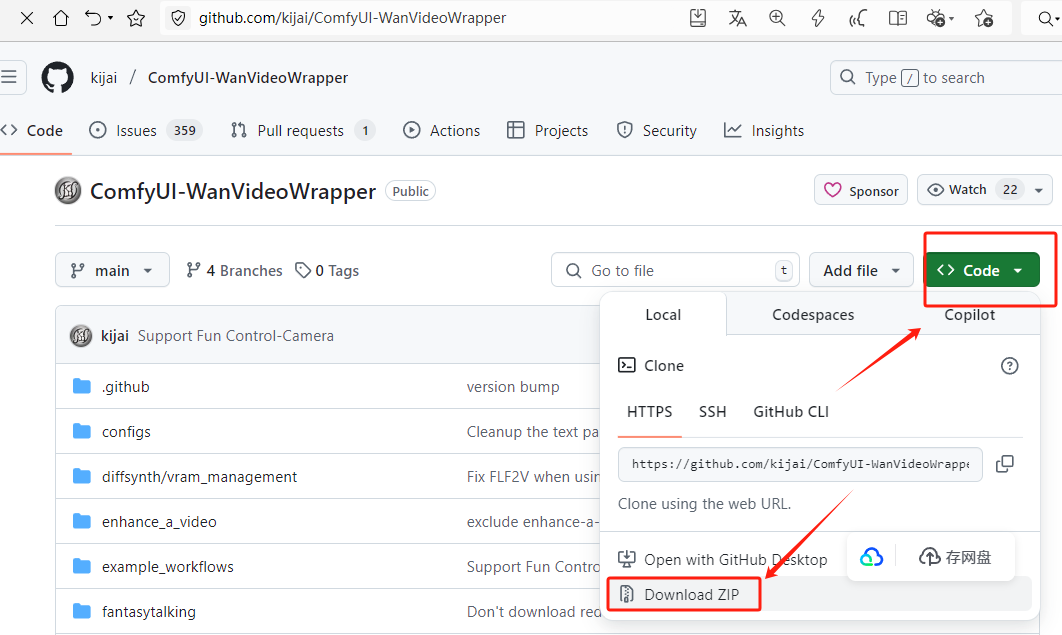This screenshot has height=635, width=1062.
Task: Open the enhance_a_video folder
Action: point(159,521)
